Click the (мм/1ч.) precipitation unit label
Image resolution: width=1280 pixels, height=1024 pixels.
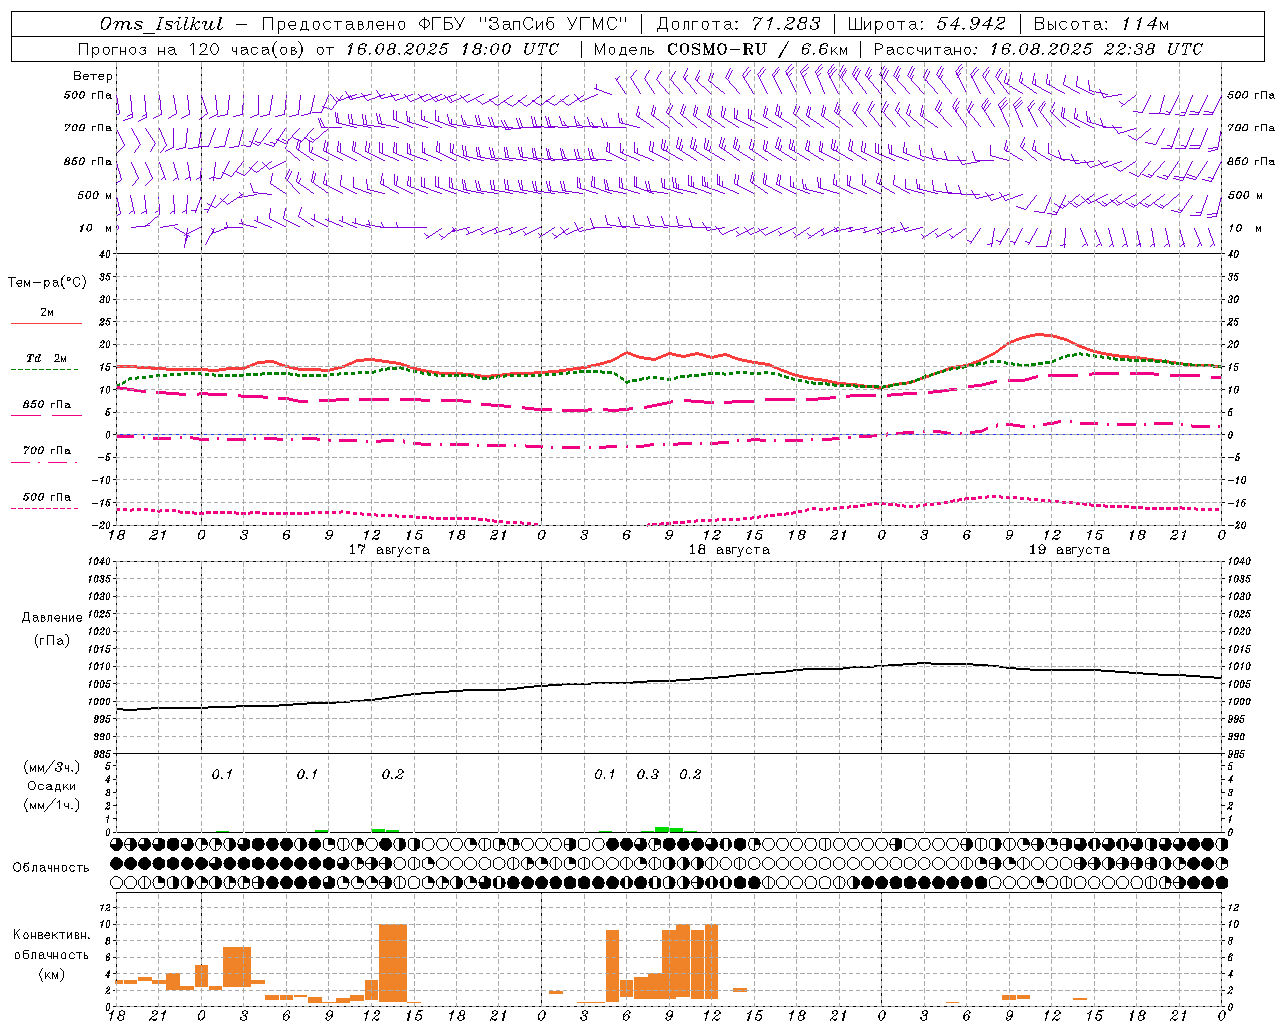(x=52, y=805)
